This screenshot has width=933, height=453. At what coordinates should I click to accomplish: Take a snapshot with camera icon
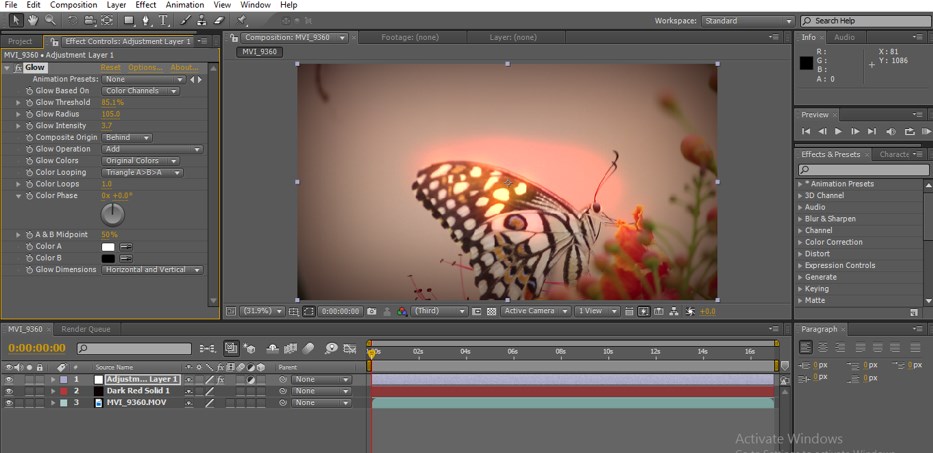[x=371, y=311]
